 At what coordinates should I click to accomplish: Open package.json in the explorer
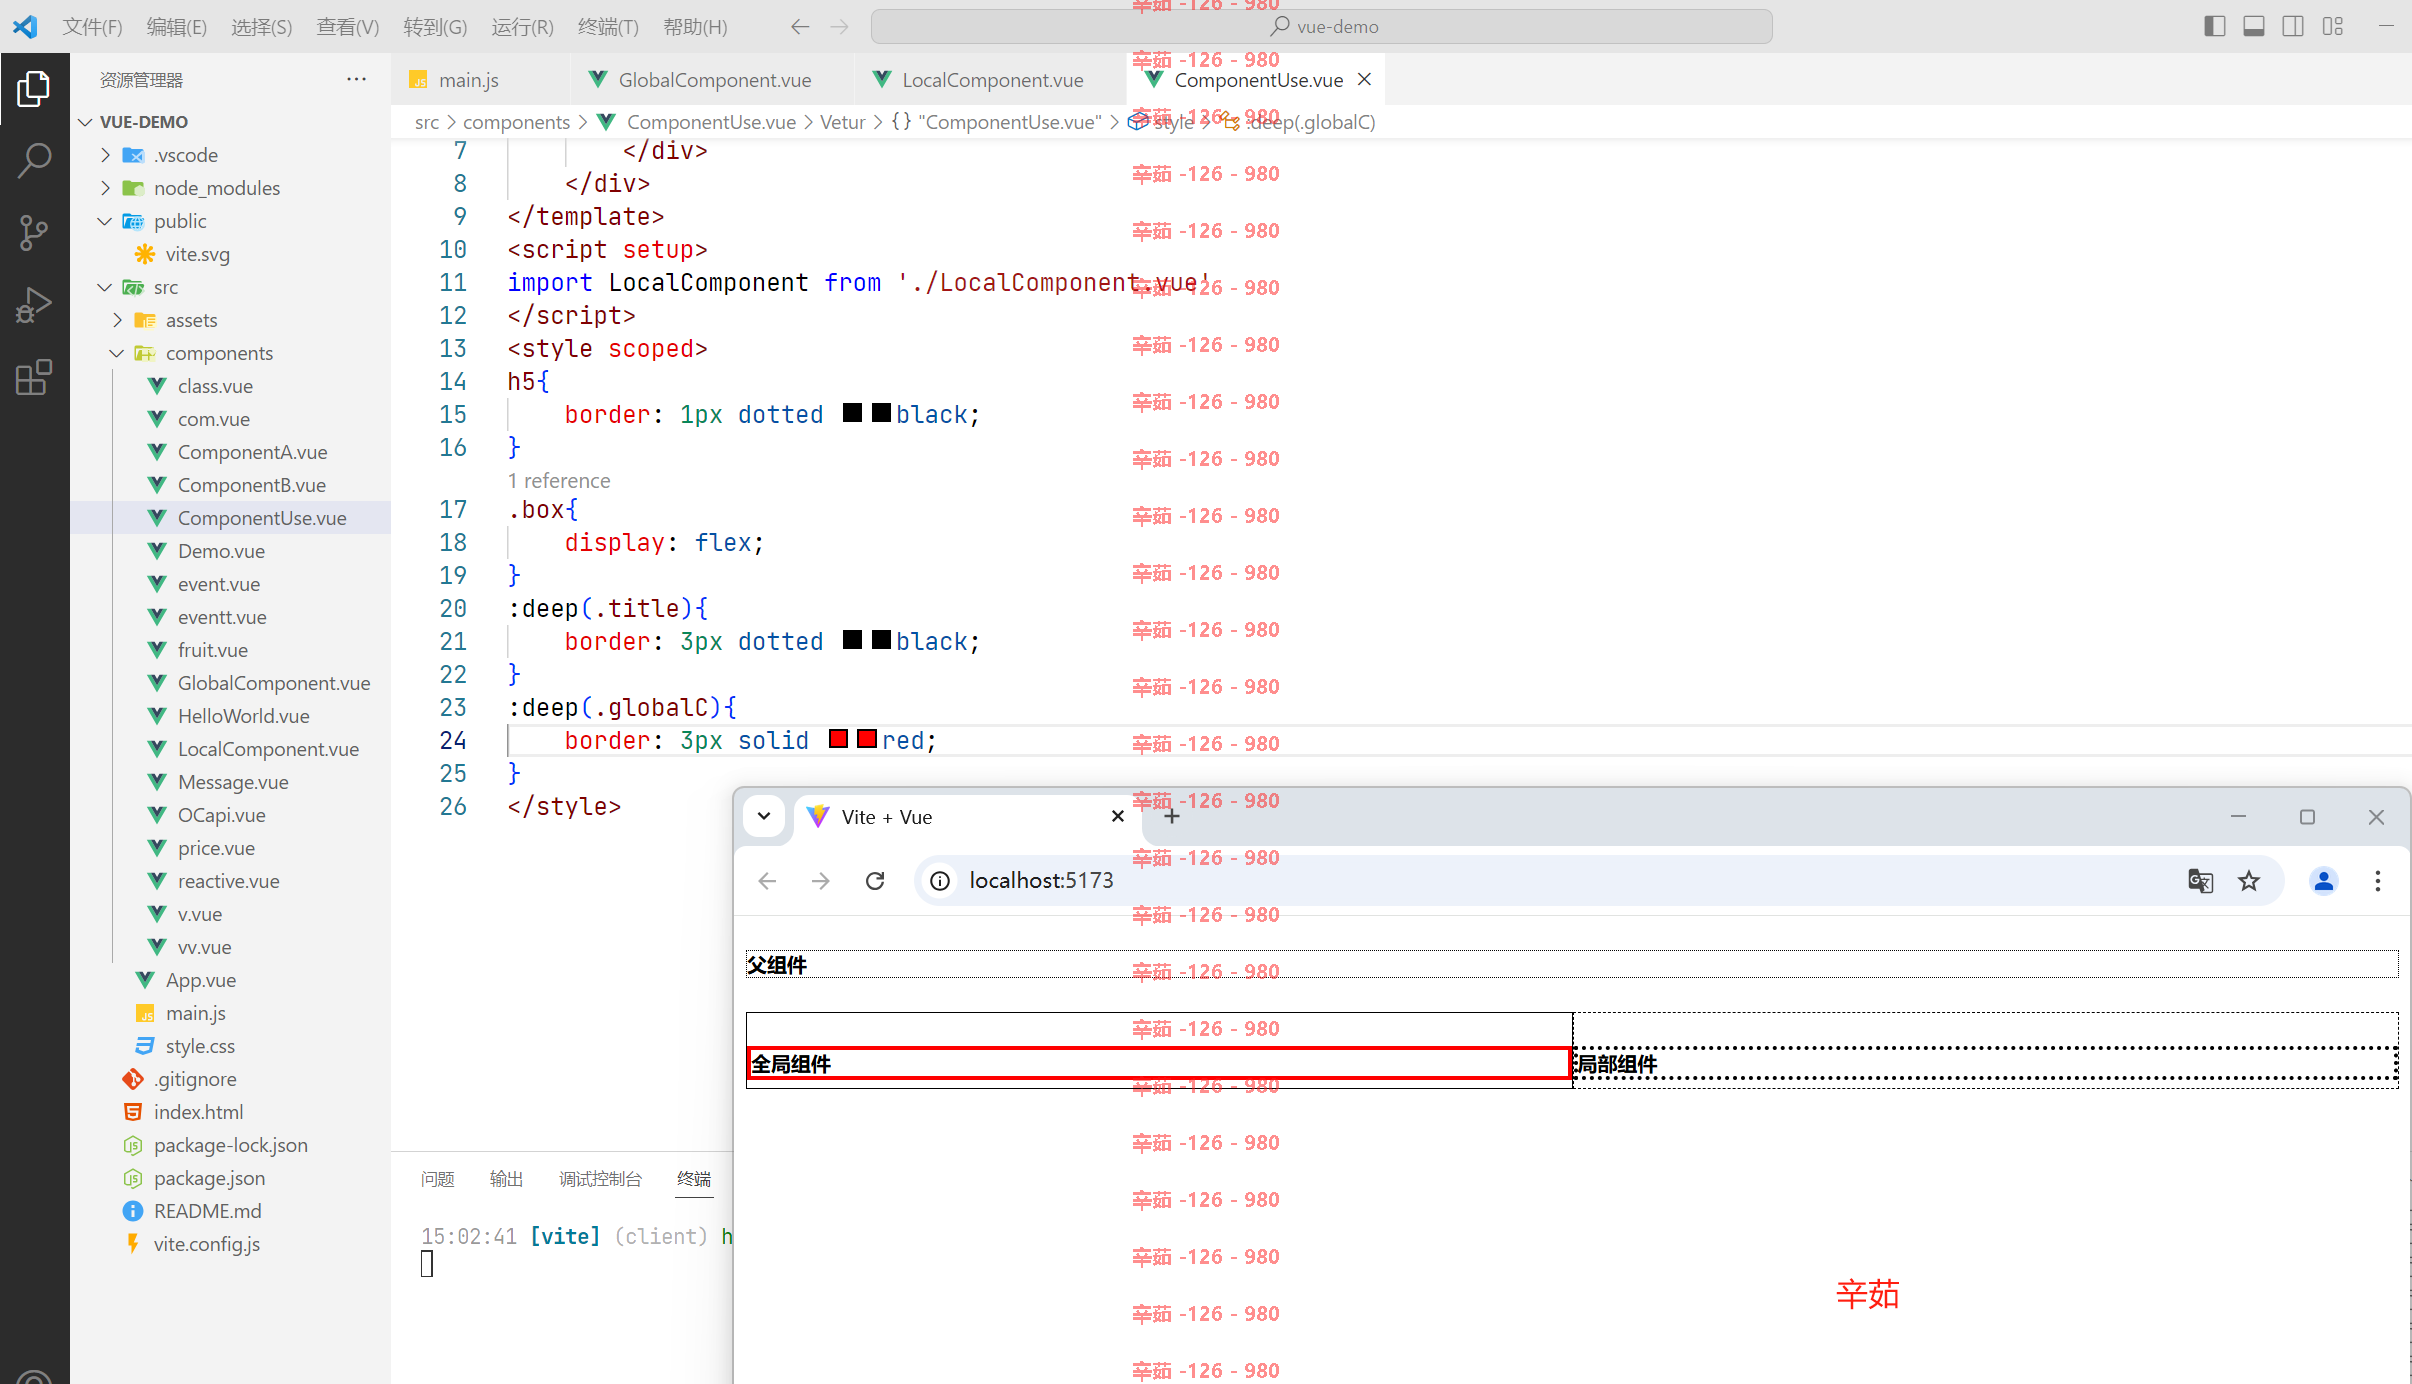(x=209, y=1178)
